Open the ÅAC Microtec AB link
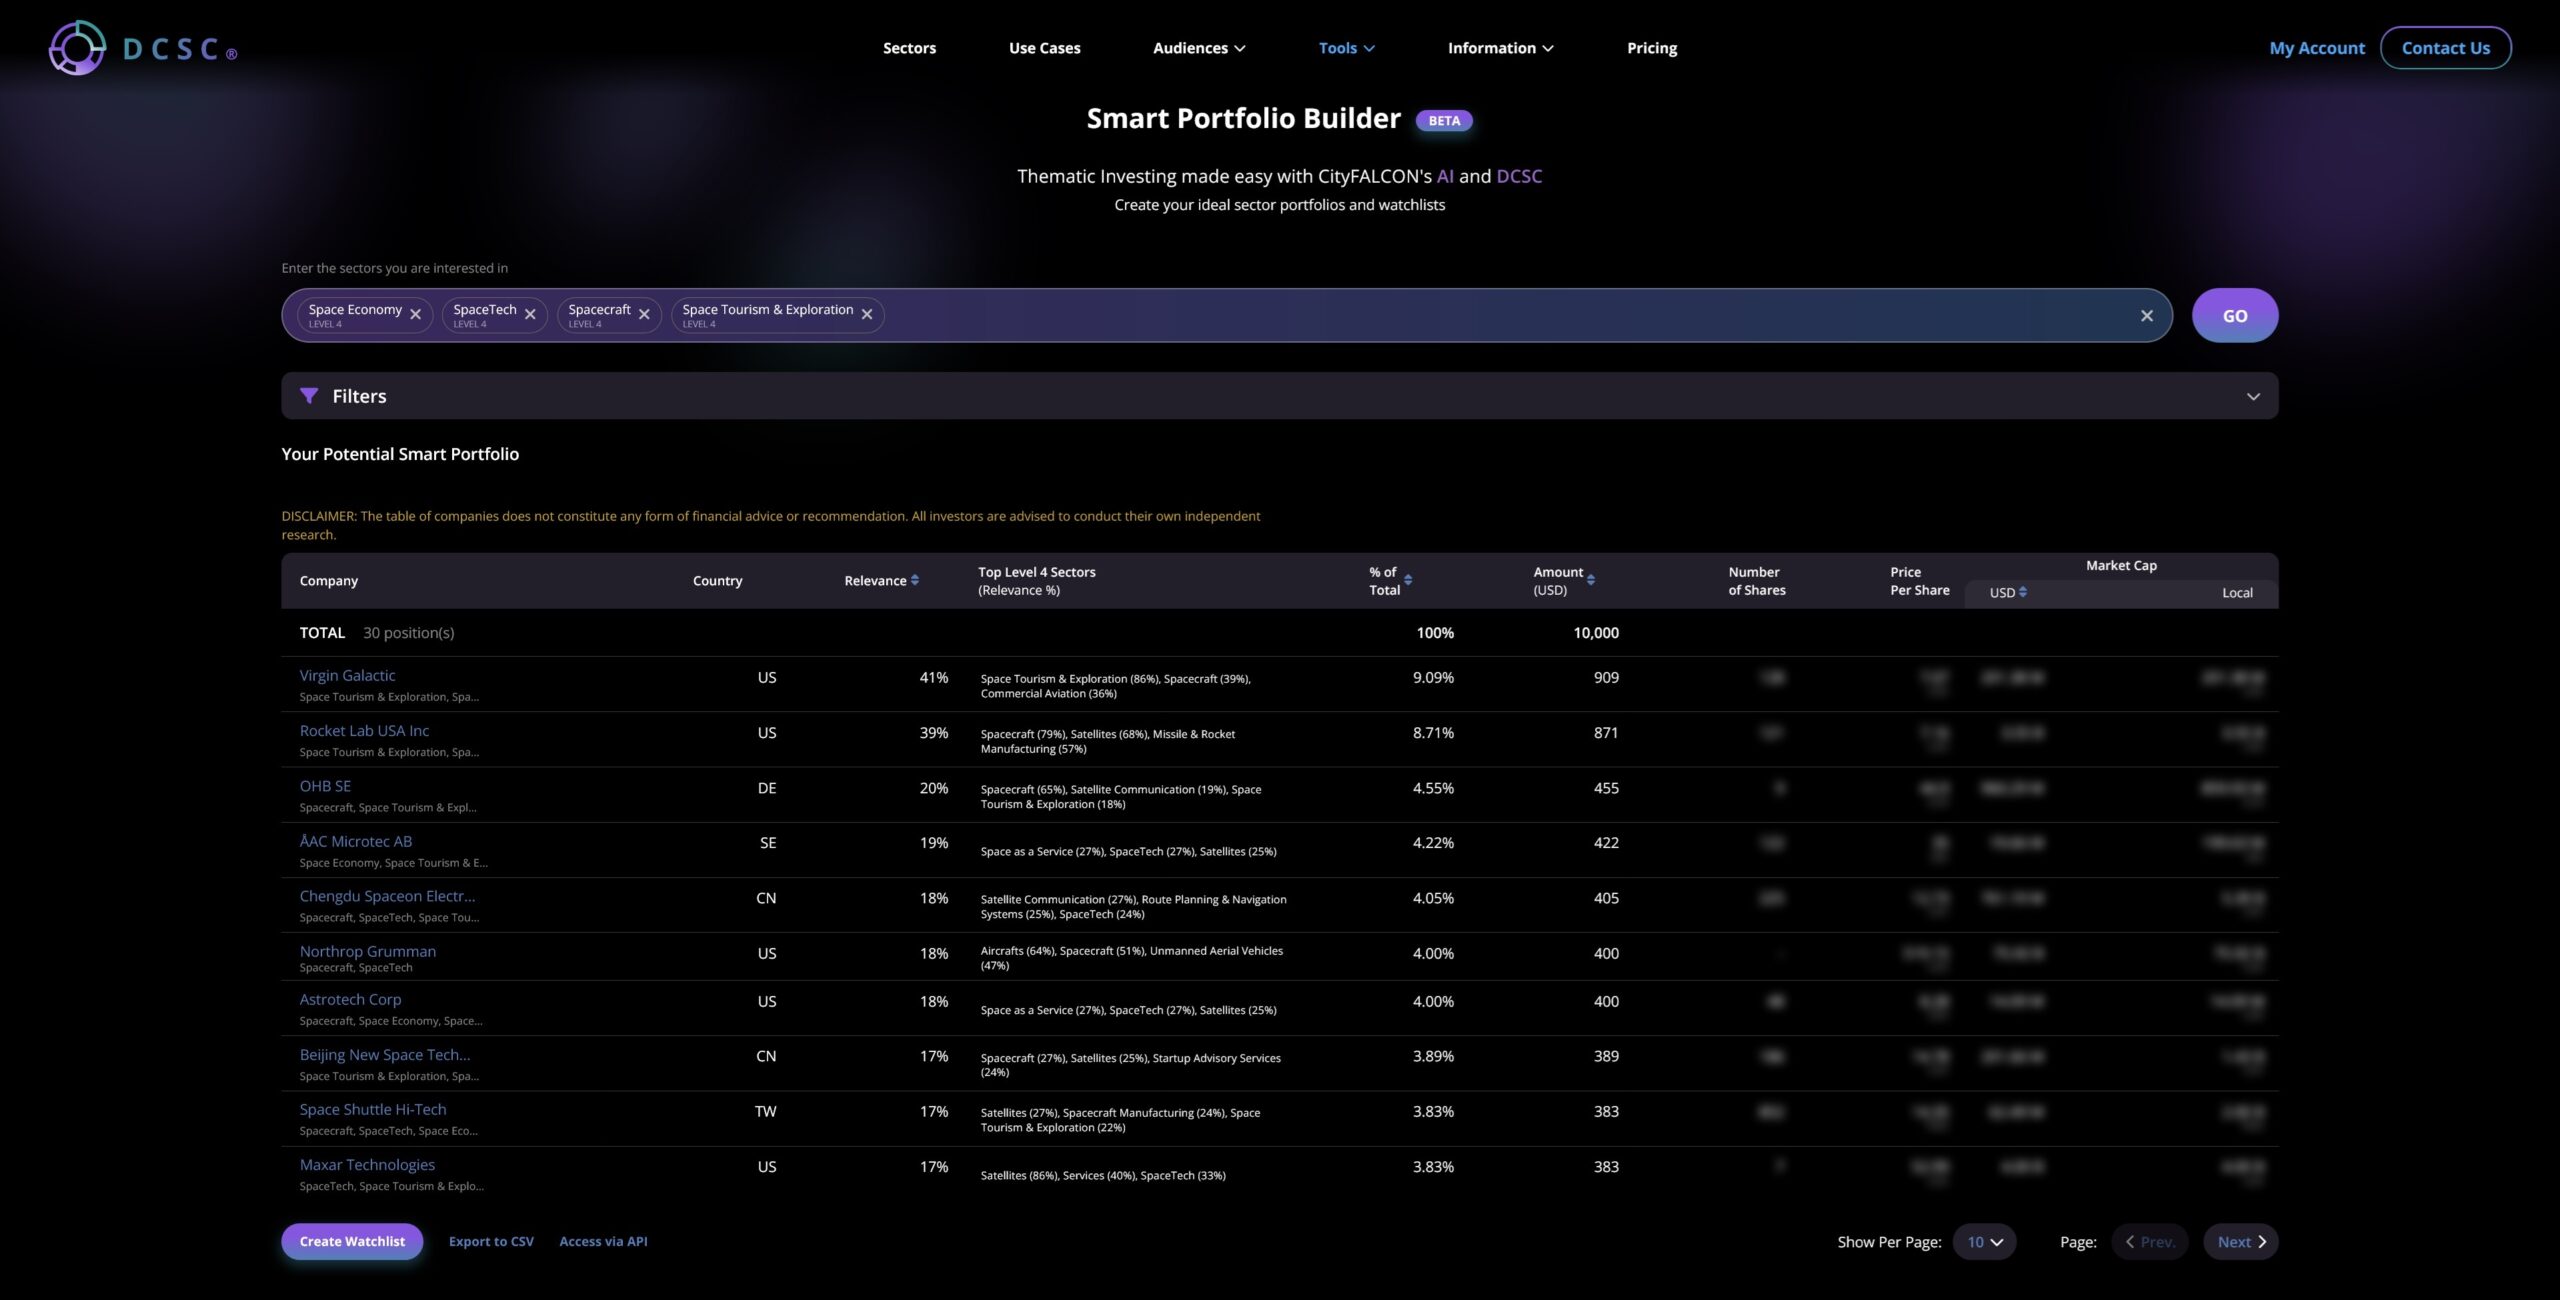This screenshot has height=1300, width=2560. (x=355, y=842)
